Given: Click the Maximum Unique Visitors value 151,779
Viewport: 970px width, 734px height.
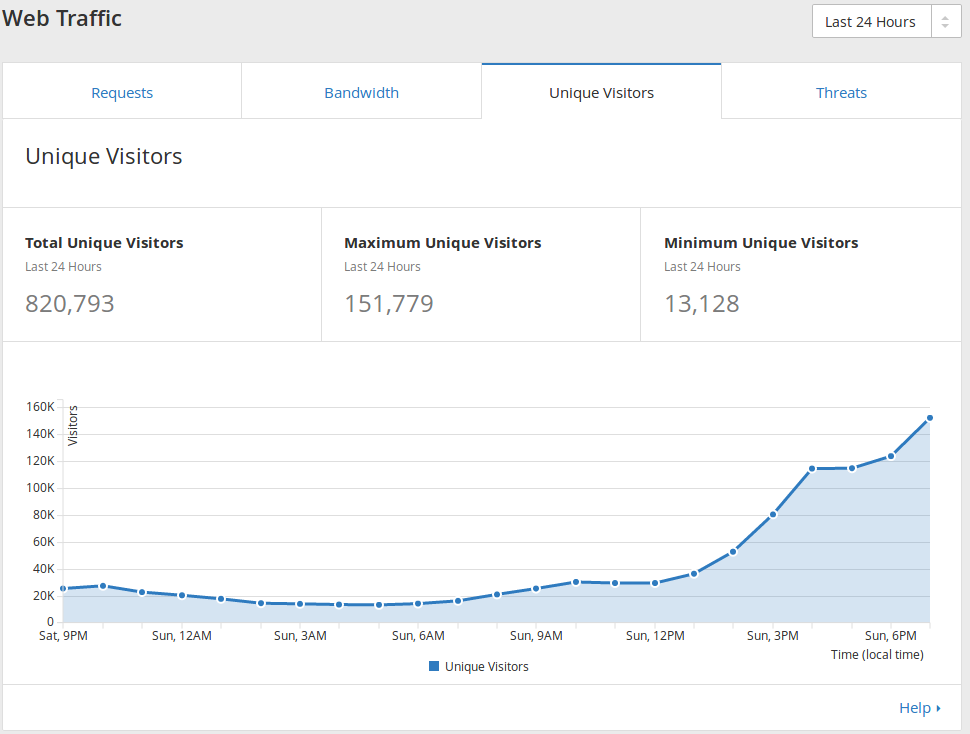Looking at the screenshot, I should click(x=389, y=304).
